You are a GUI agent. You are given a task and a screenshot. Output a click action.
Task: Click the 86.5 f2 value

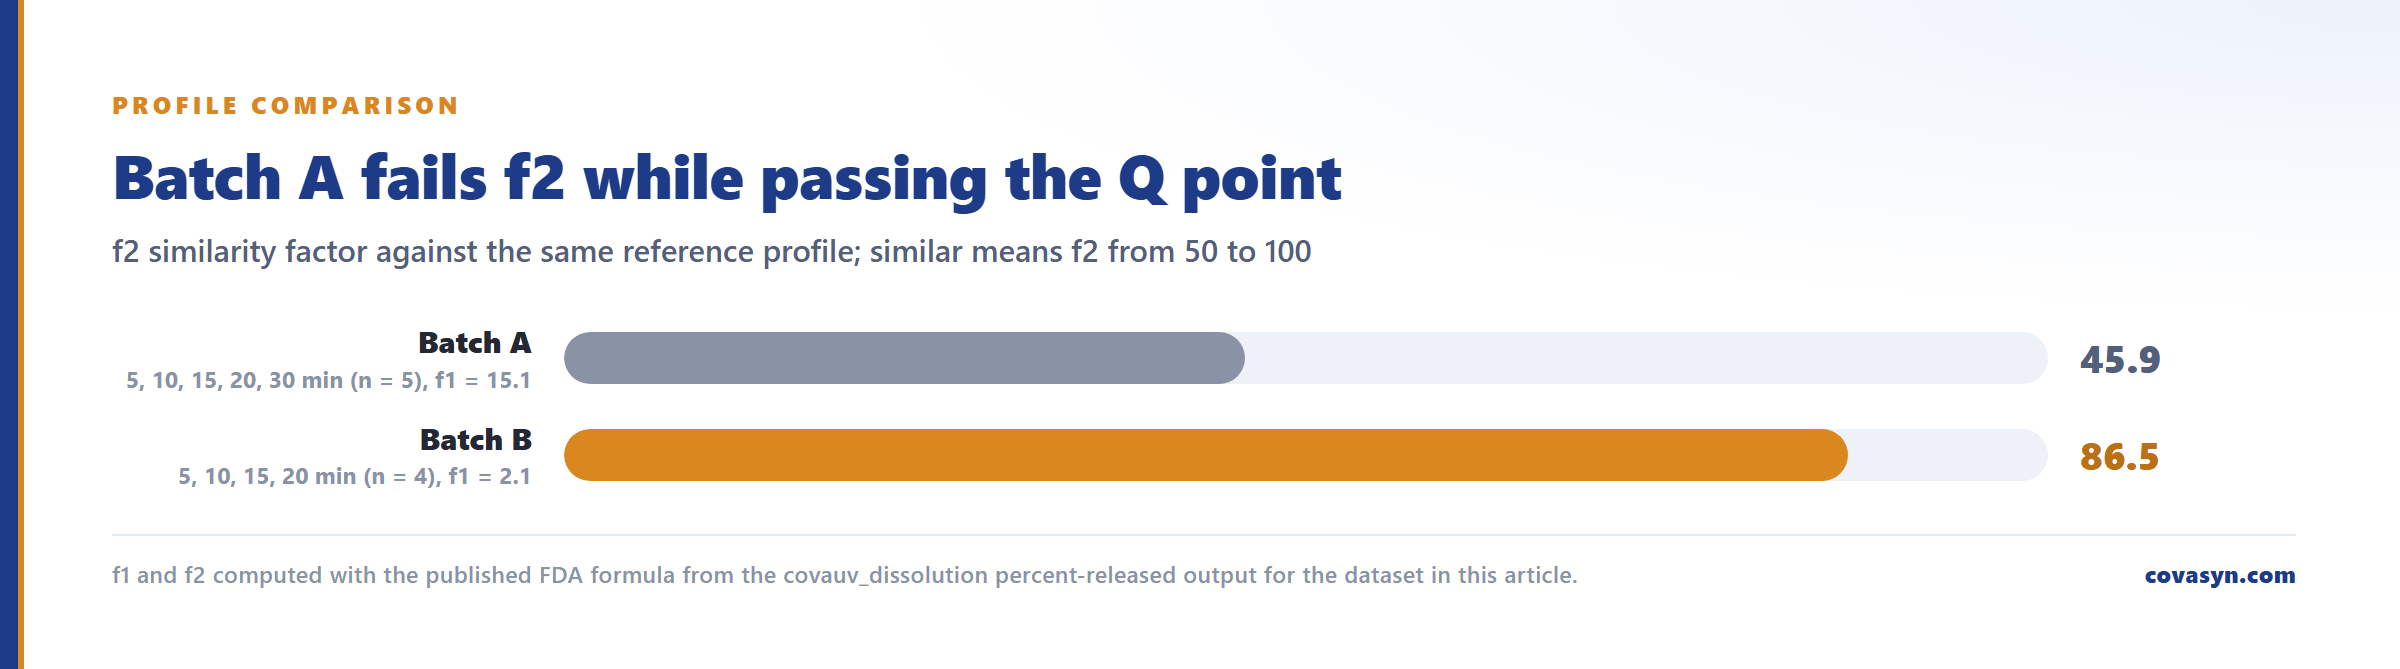pos(2120,457)
